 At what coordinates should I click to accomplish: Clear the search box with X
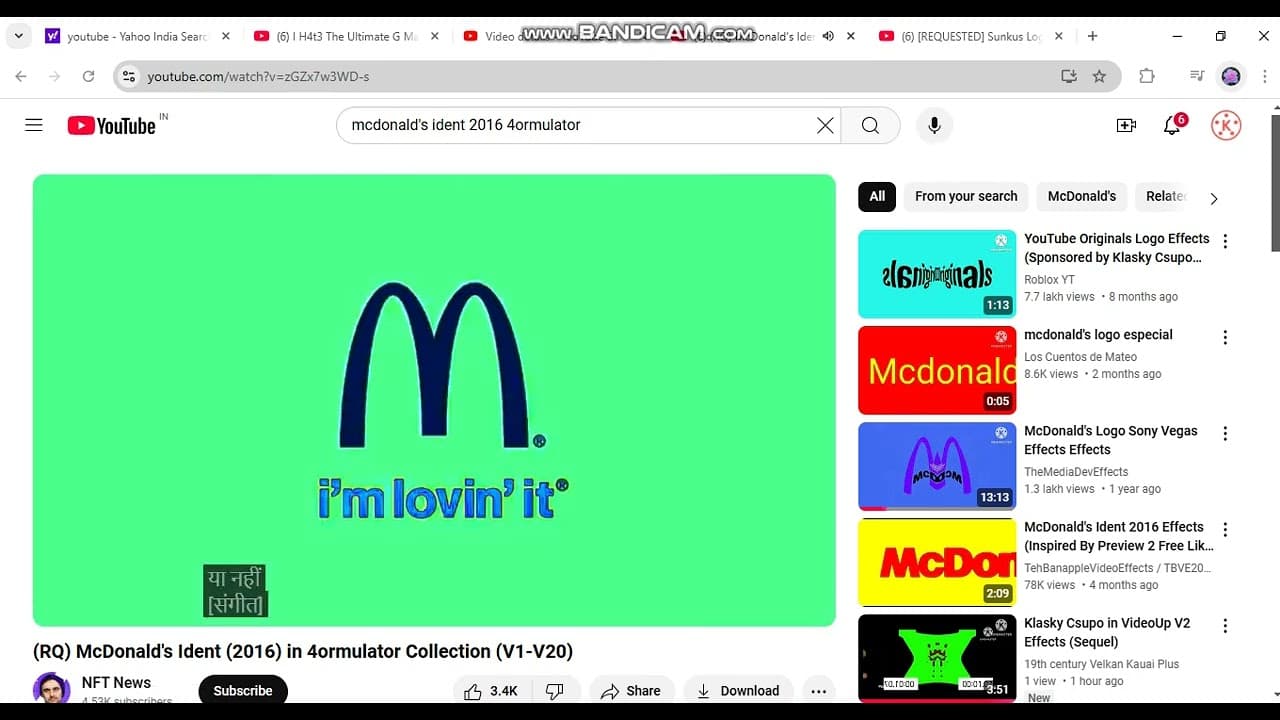(x=825, y=125)
